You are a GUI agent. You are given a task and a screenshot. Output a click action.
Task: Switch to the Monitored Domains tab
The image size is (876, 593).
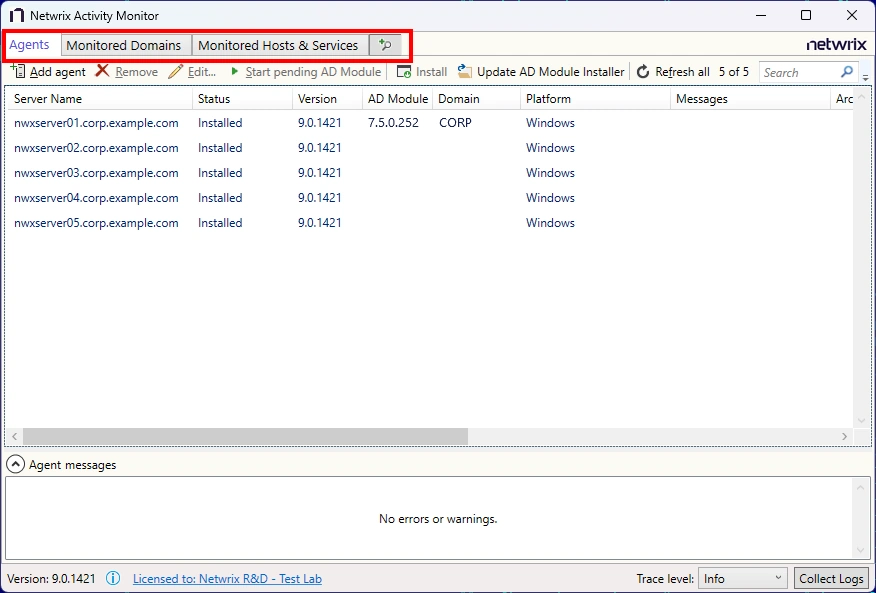[125, 44]
